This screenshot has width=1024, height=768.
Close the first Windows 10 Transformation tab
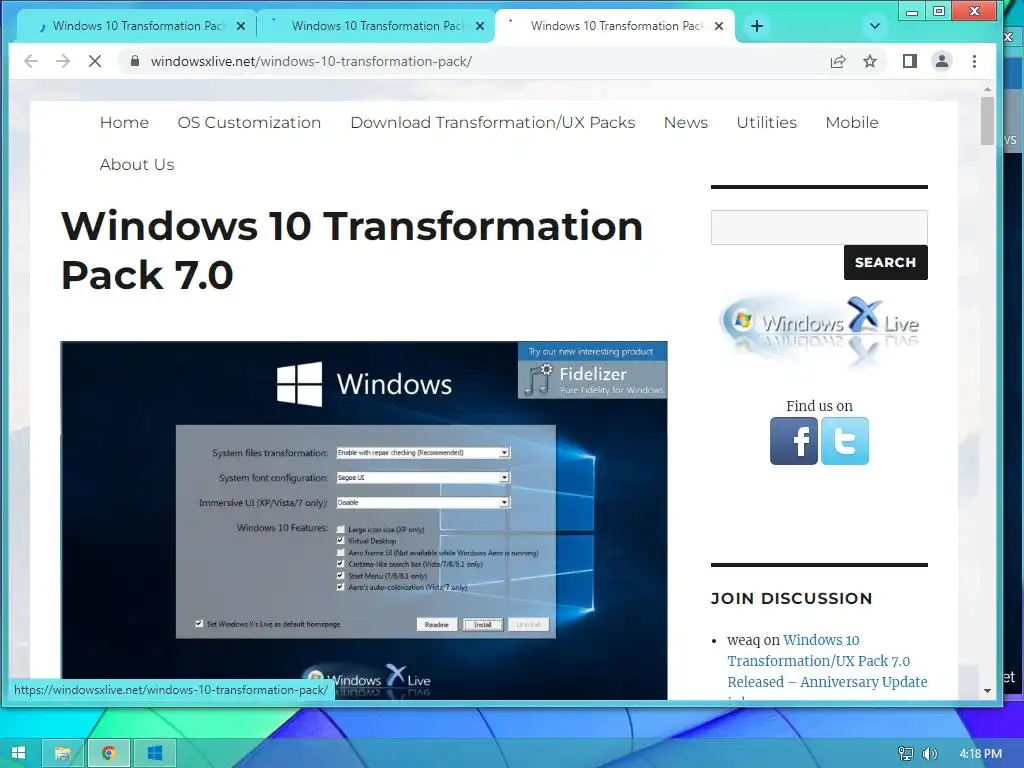click(x=241, y=26)
